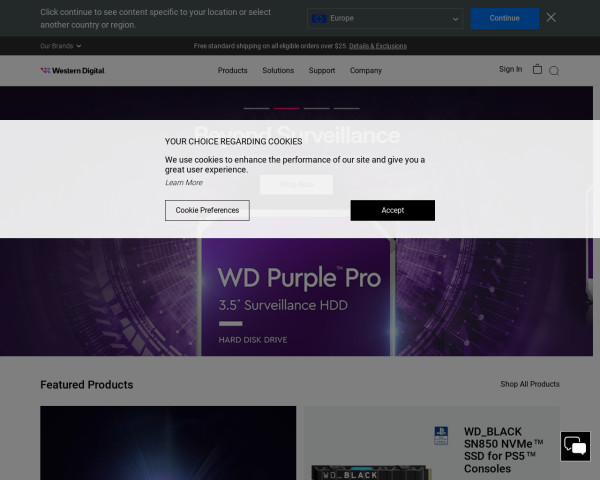Open the Support menu
This screenshot has height=480, width=600.
click(x=322, y=70)
